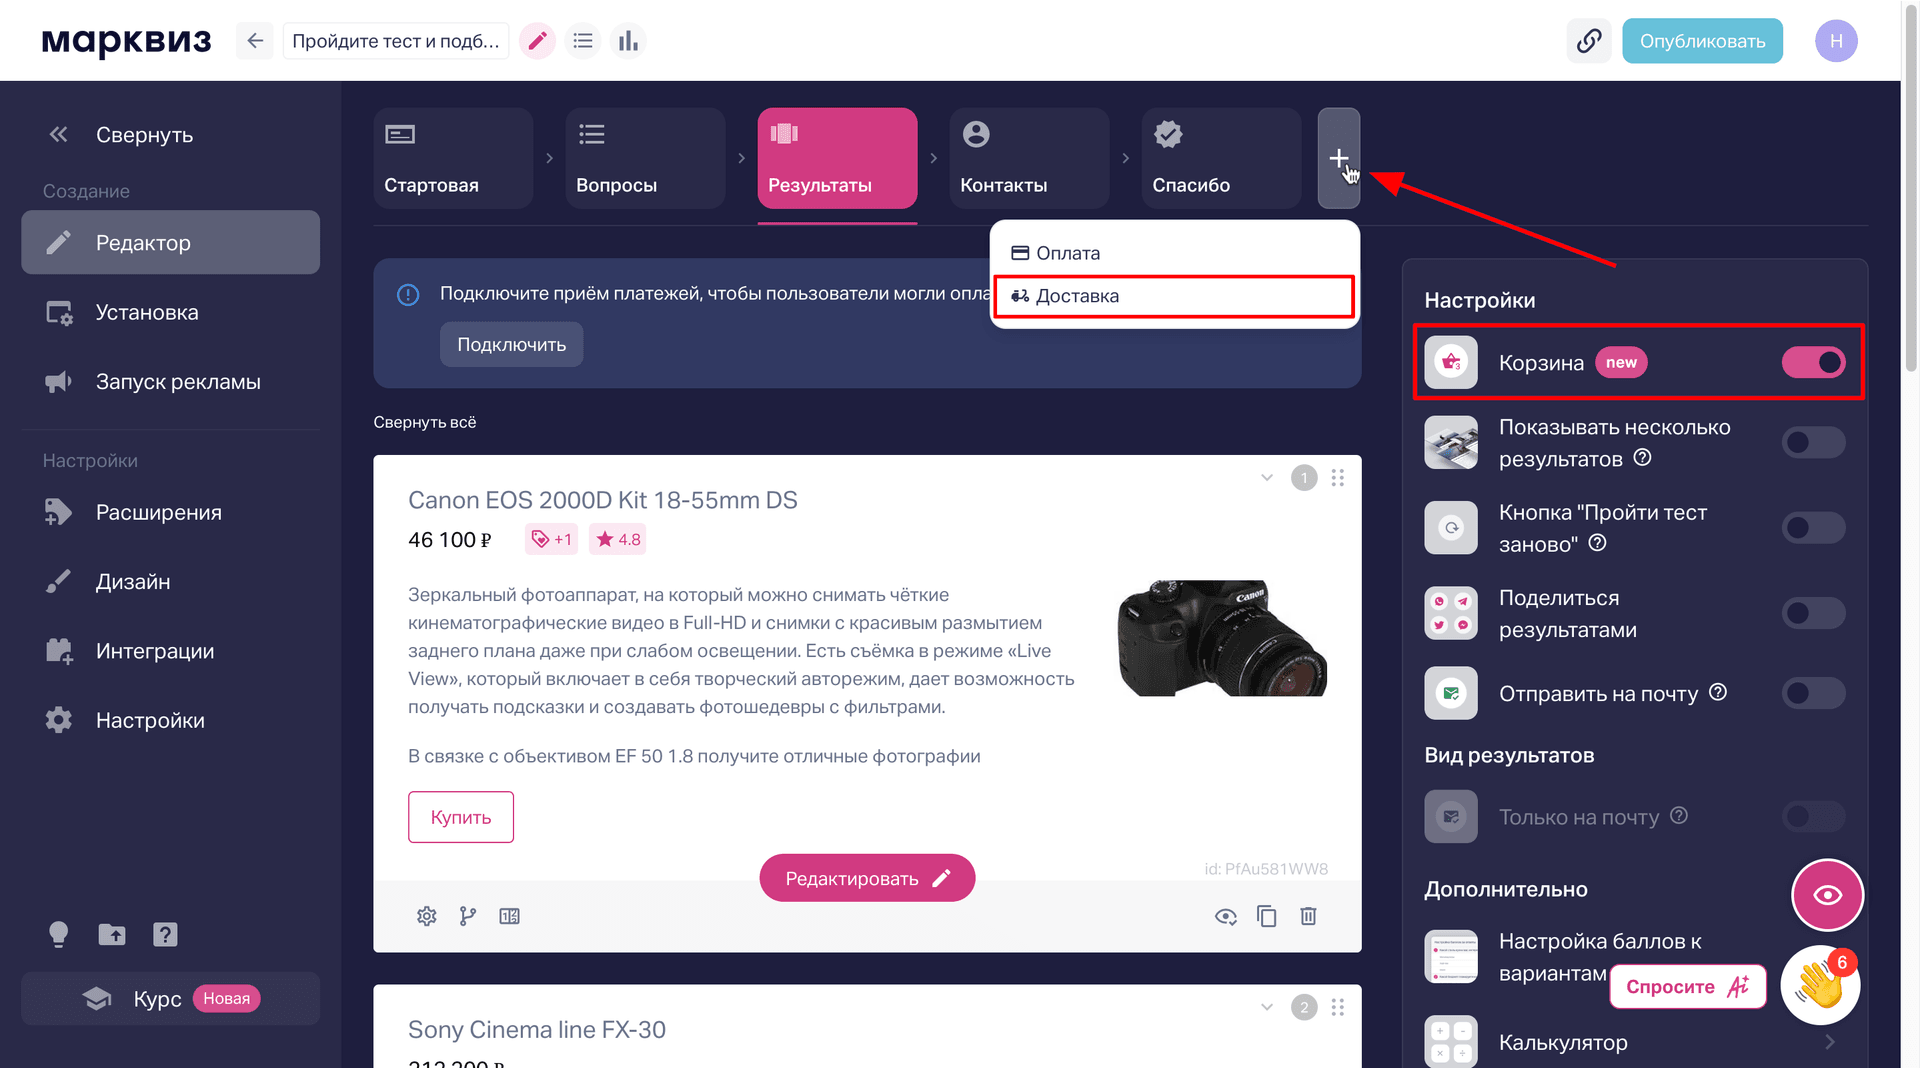The width and height of the screenshot is (1920, 1068).
Task: Click the branching logic icon on Canon card
Action: coord(468,916)
